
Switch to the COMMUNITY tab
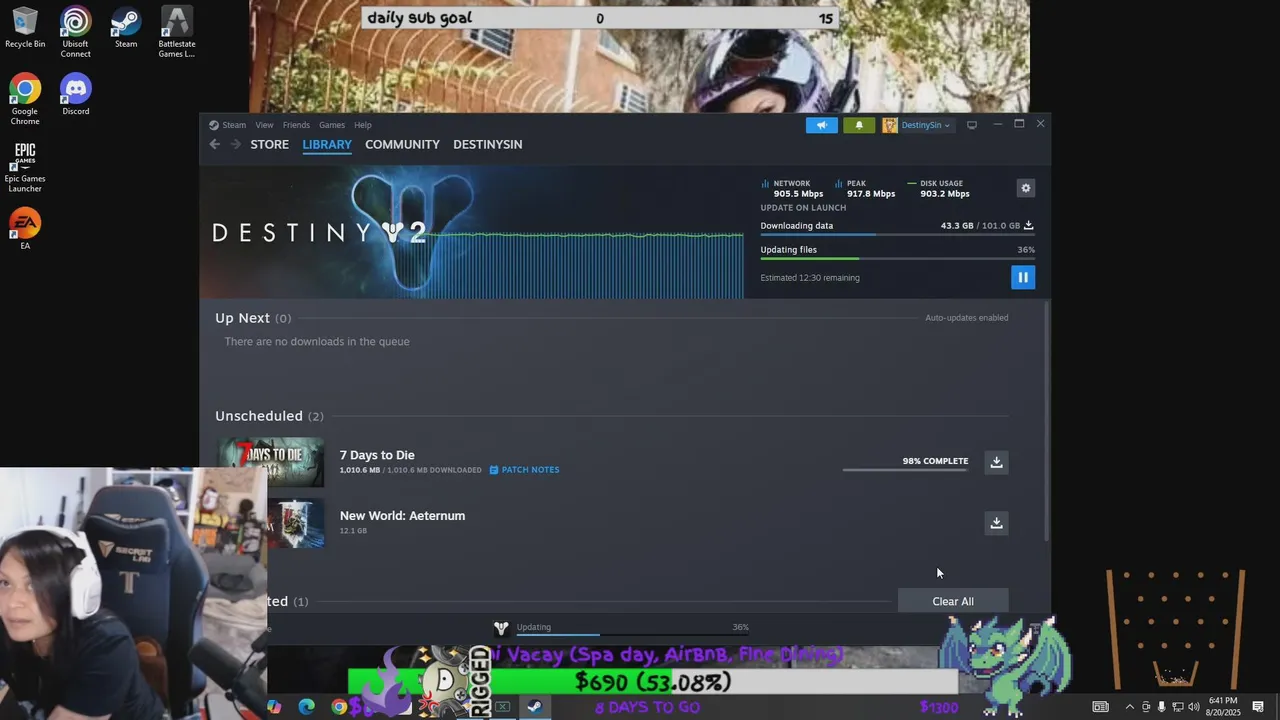click(x=402, y=144)
